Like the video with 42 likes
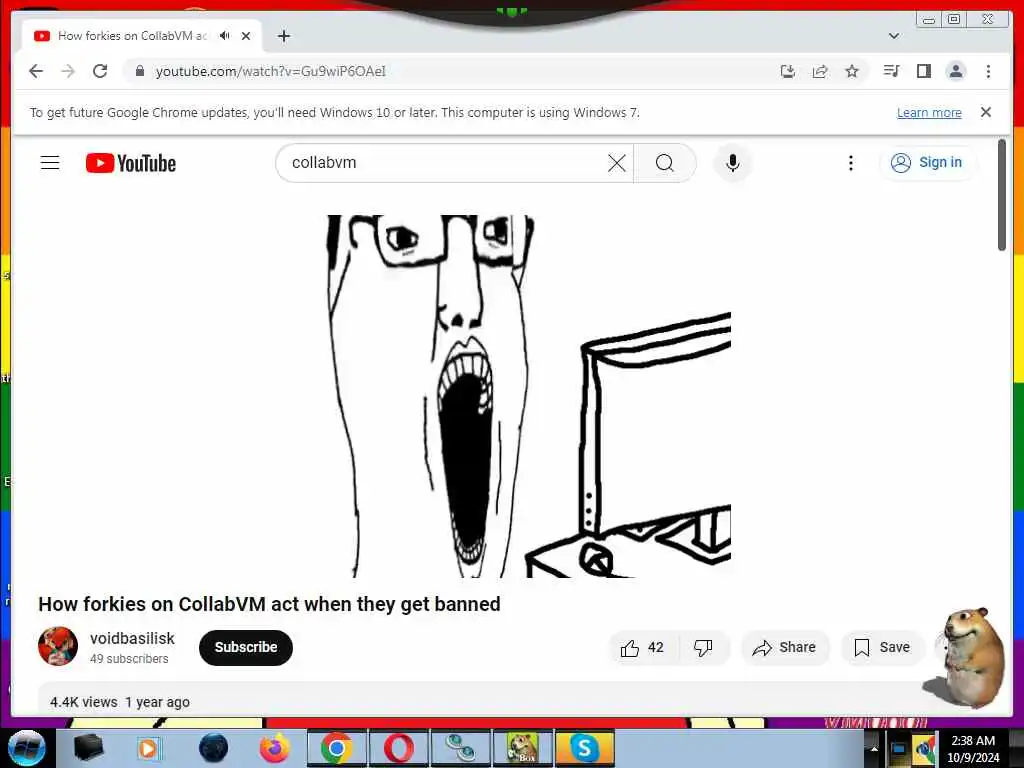Viewport: 1024px width, 768px height. [x=643, y=647]
